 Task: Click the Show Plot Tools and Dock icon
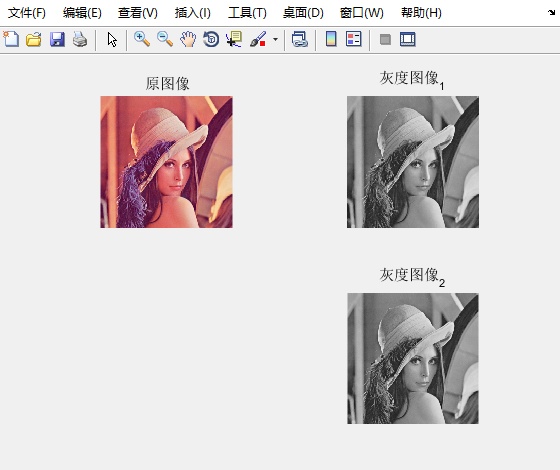tap(408, 39)
